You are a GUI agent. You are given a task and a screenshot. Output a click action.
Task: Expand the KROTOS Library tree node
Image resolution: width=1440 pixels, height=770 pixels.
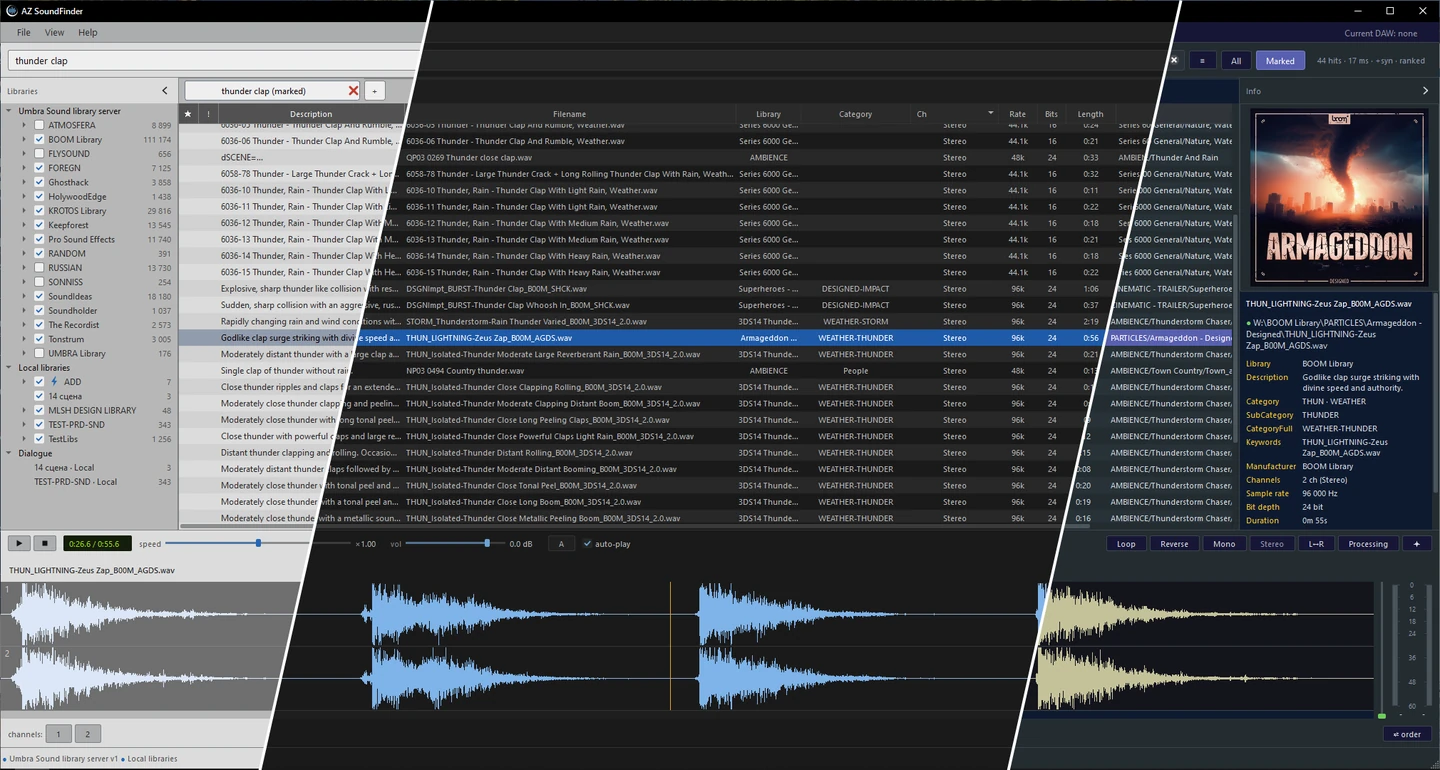(24, 211)
